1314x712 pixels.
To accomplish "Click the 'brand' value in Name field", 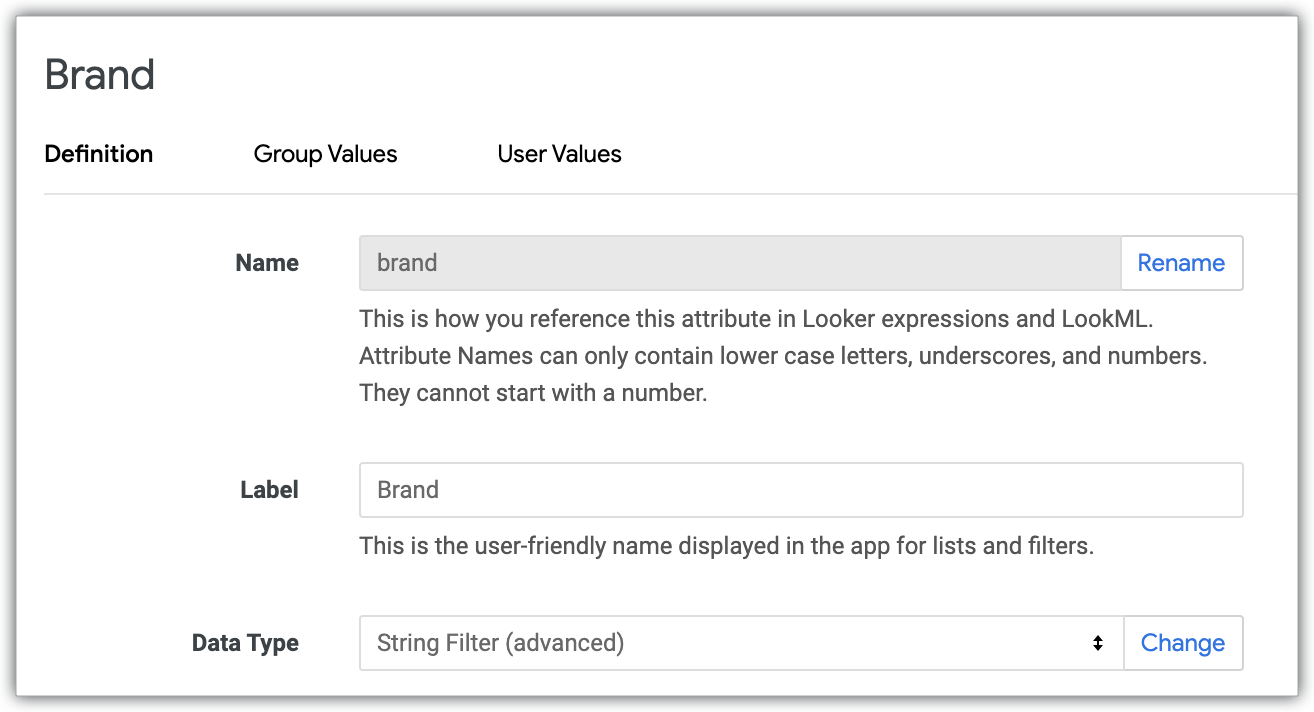I will [407, 263].
